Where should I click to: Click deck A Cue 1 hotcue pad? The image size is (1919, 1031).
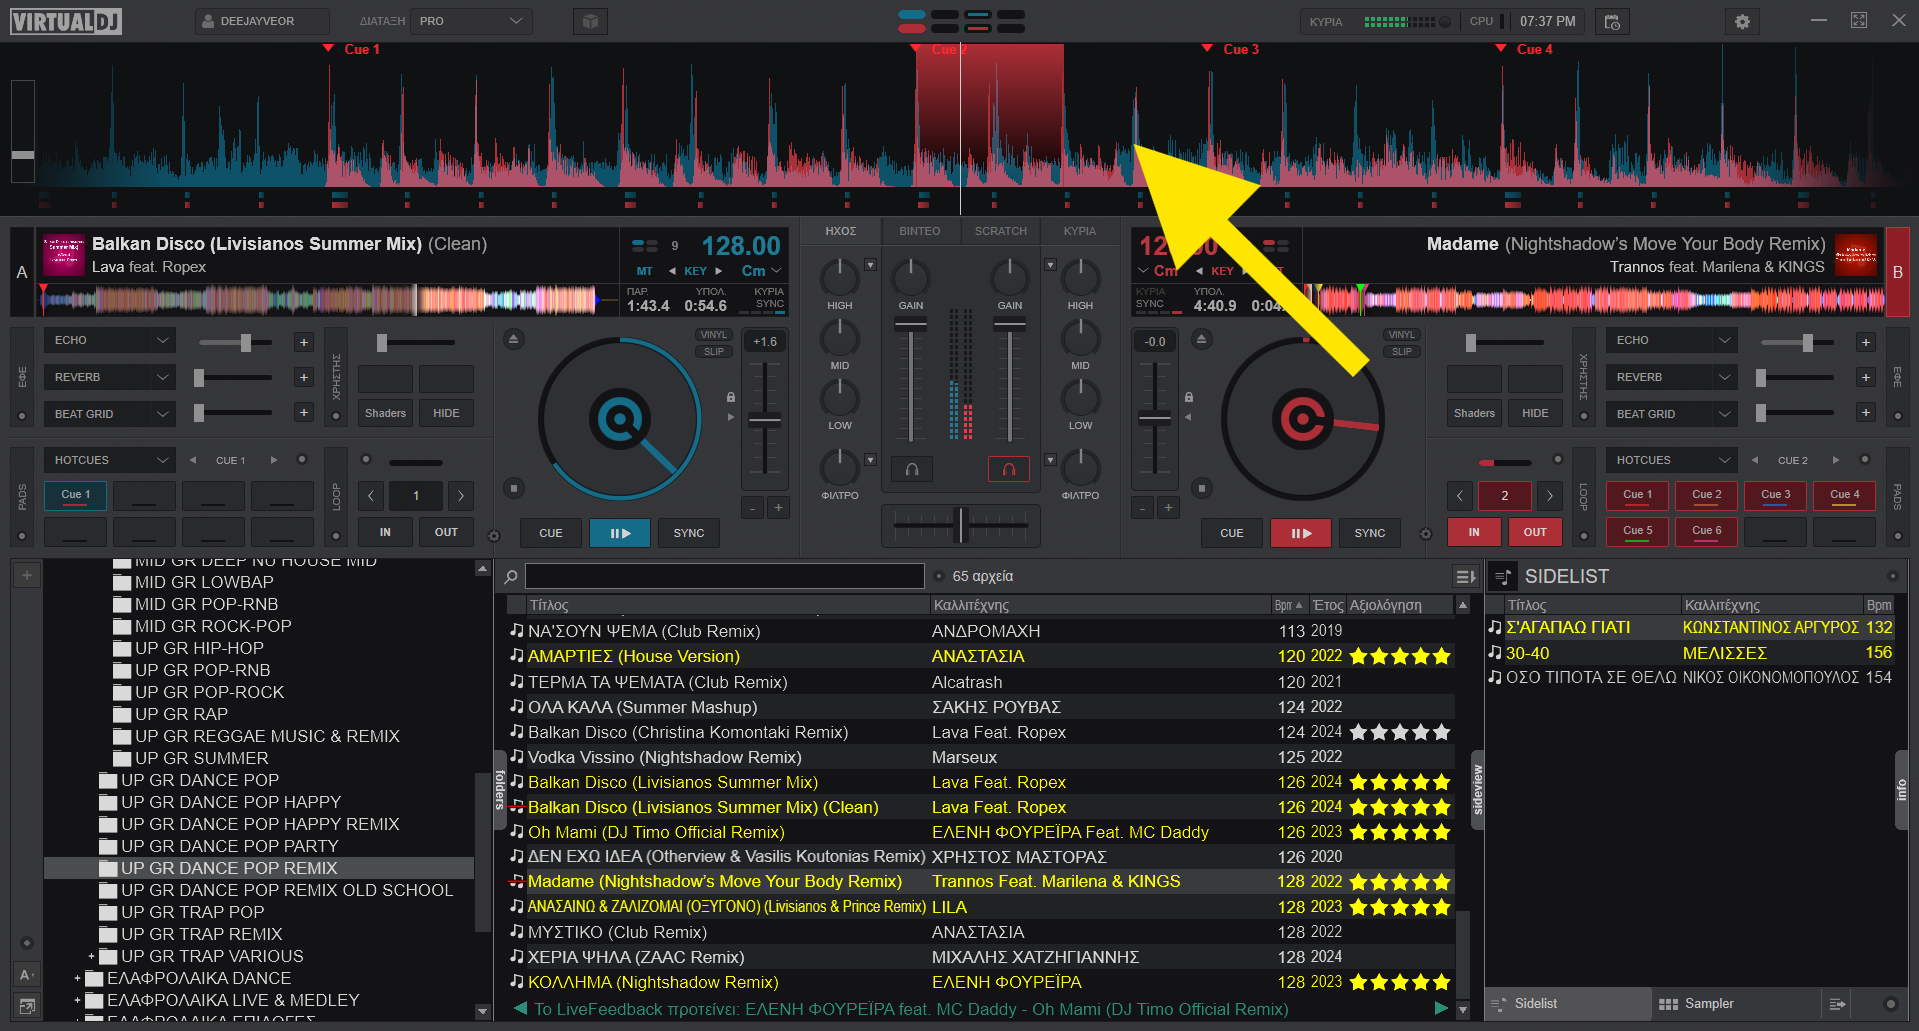(76, 495)
